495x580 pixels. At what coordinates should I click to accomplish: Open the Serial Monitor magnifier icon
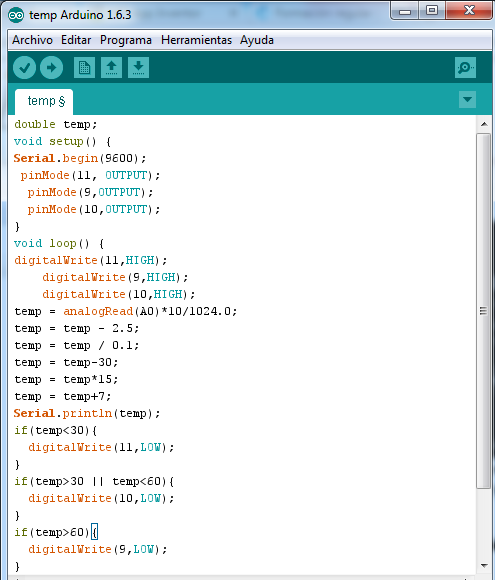(465, 68)
